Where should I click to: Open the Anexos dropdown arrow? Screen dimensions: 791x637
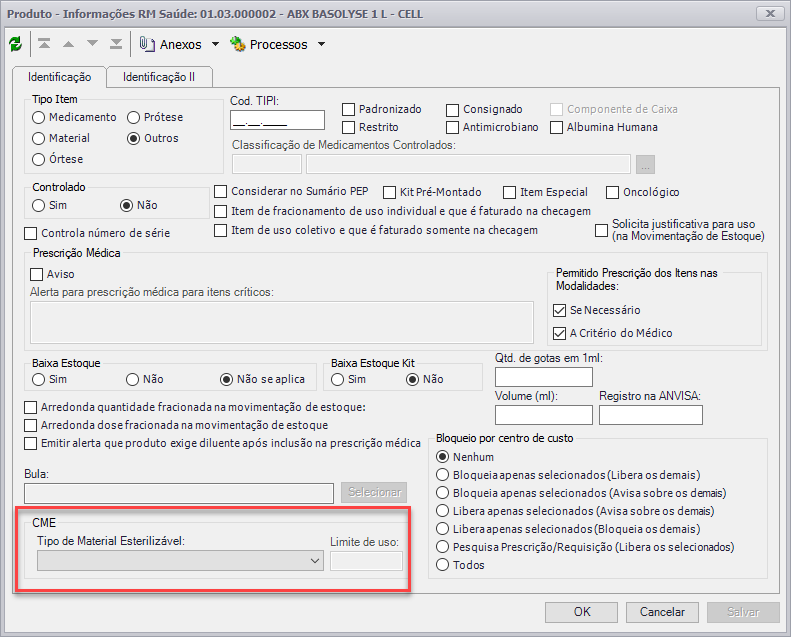215,44
